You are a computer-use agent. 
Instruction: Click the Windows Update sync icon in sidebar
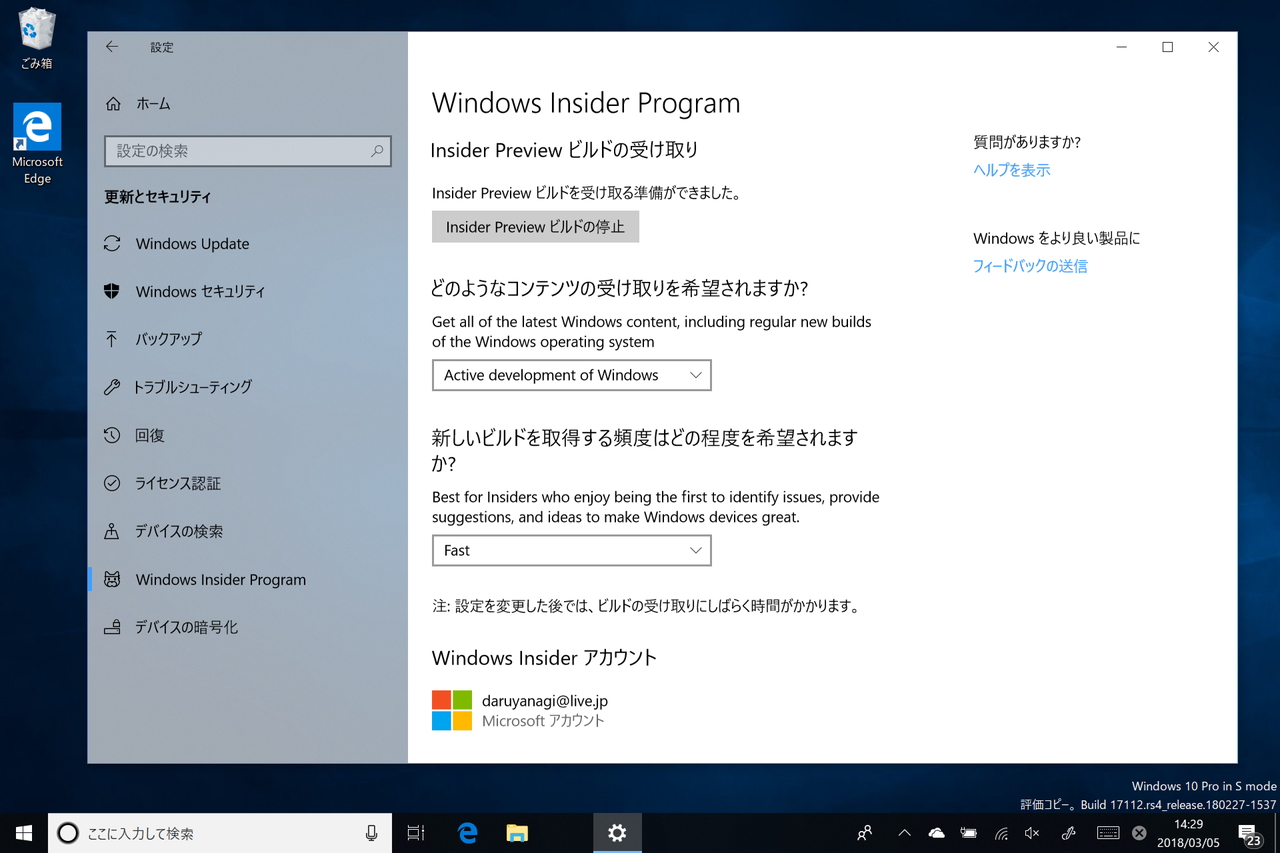pyautogui.click(x=113, y=243)
